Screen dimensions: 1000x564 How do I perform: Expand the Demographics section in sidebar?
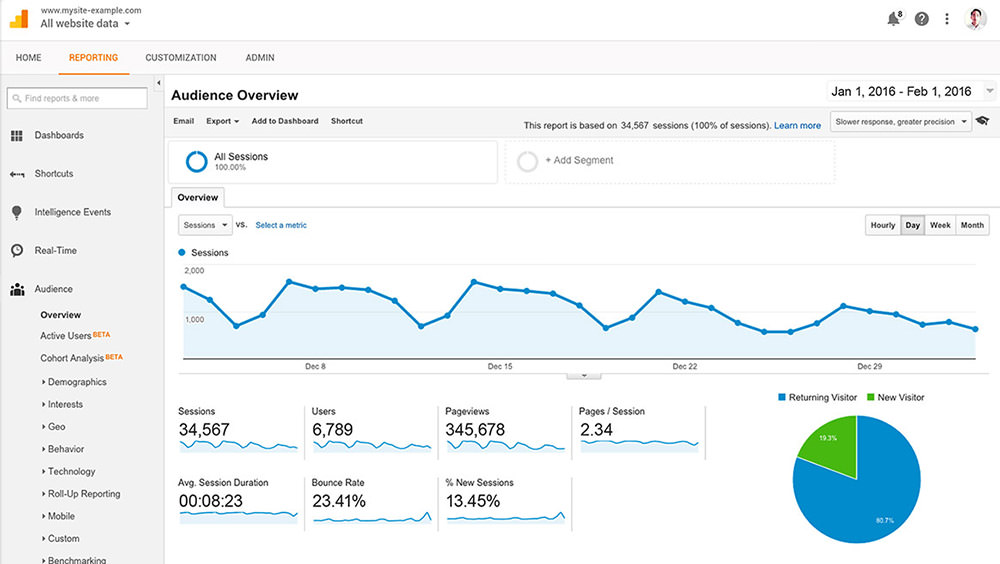coord(76,382)
